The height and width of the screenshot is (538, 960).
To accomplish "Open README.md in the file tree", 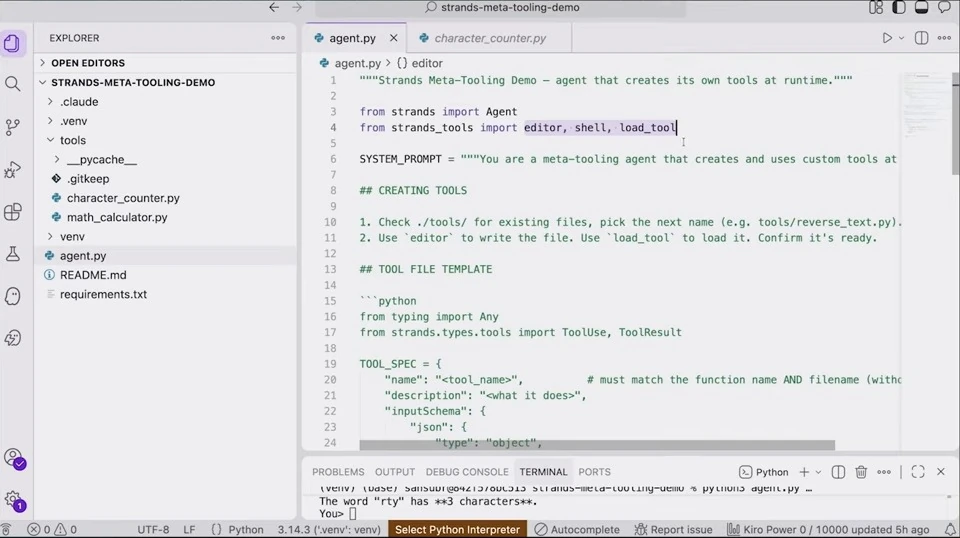I will click(x=93, y=275).
